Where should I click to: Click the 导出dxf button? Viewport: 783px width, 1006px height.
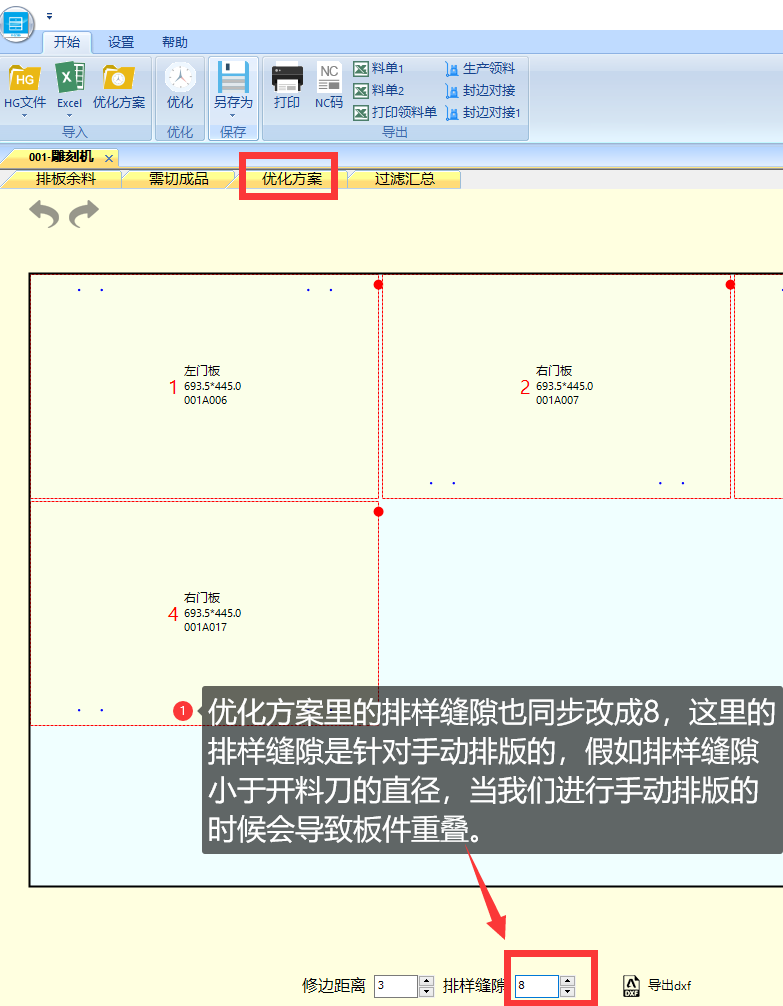pyautogui.click(x=657, y=985)
